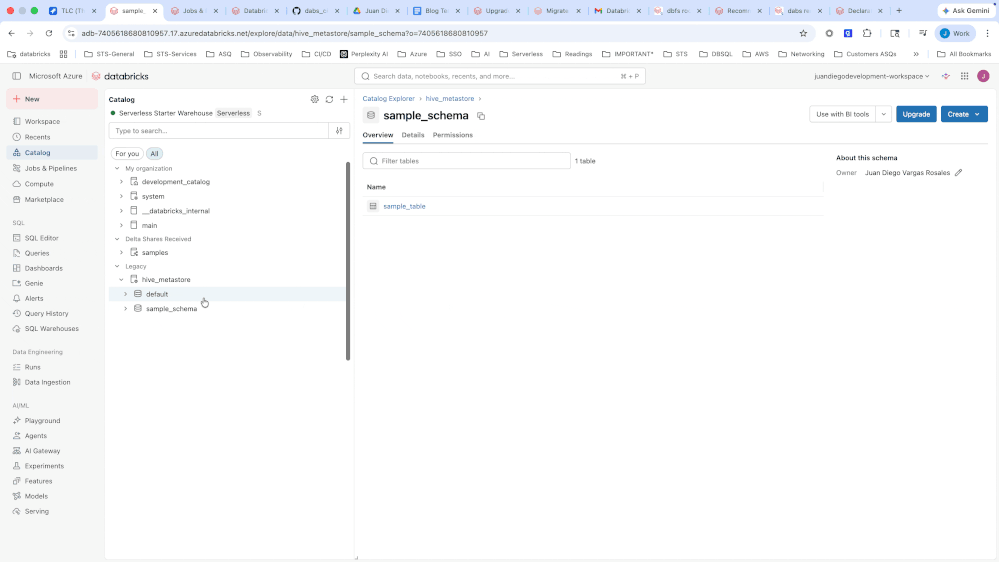Image resolution: width=999 pixels, height=562 pixels.
Task: Open Jobs & Pipelines in the sidebar
Action: (x=52, y=168)
